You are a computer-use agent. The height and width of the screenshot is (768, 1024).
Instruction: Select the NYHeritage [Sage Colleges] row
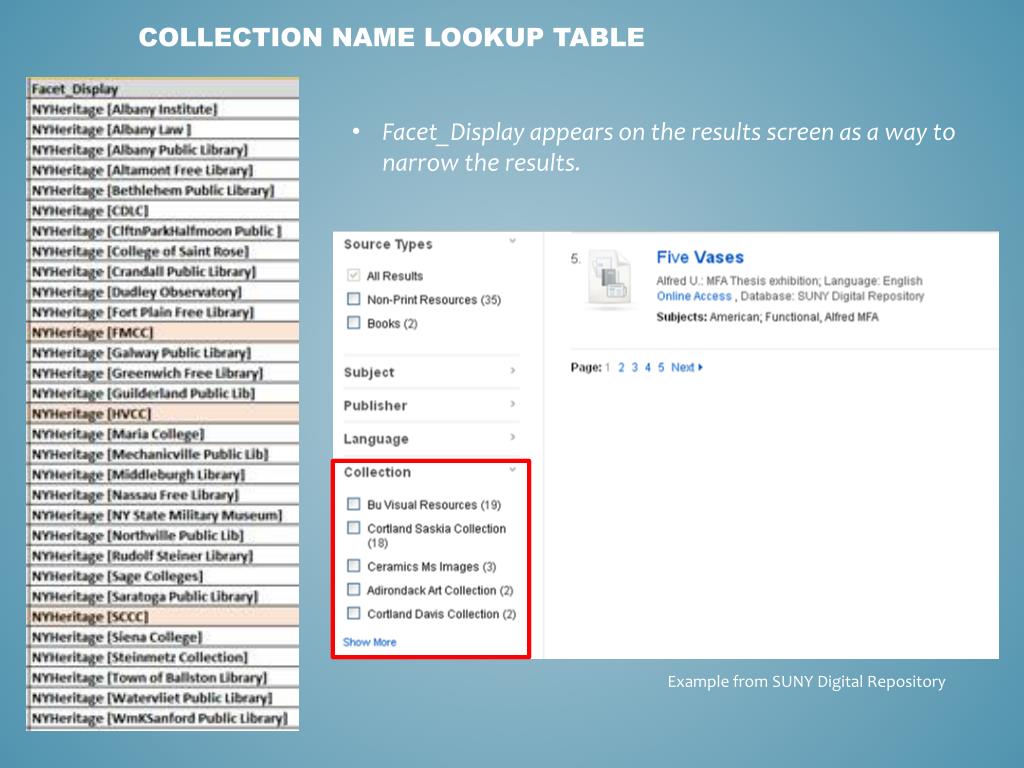pos(163,576)
